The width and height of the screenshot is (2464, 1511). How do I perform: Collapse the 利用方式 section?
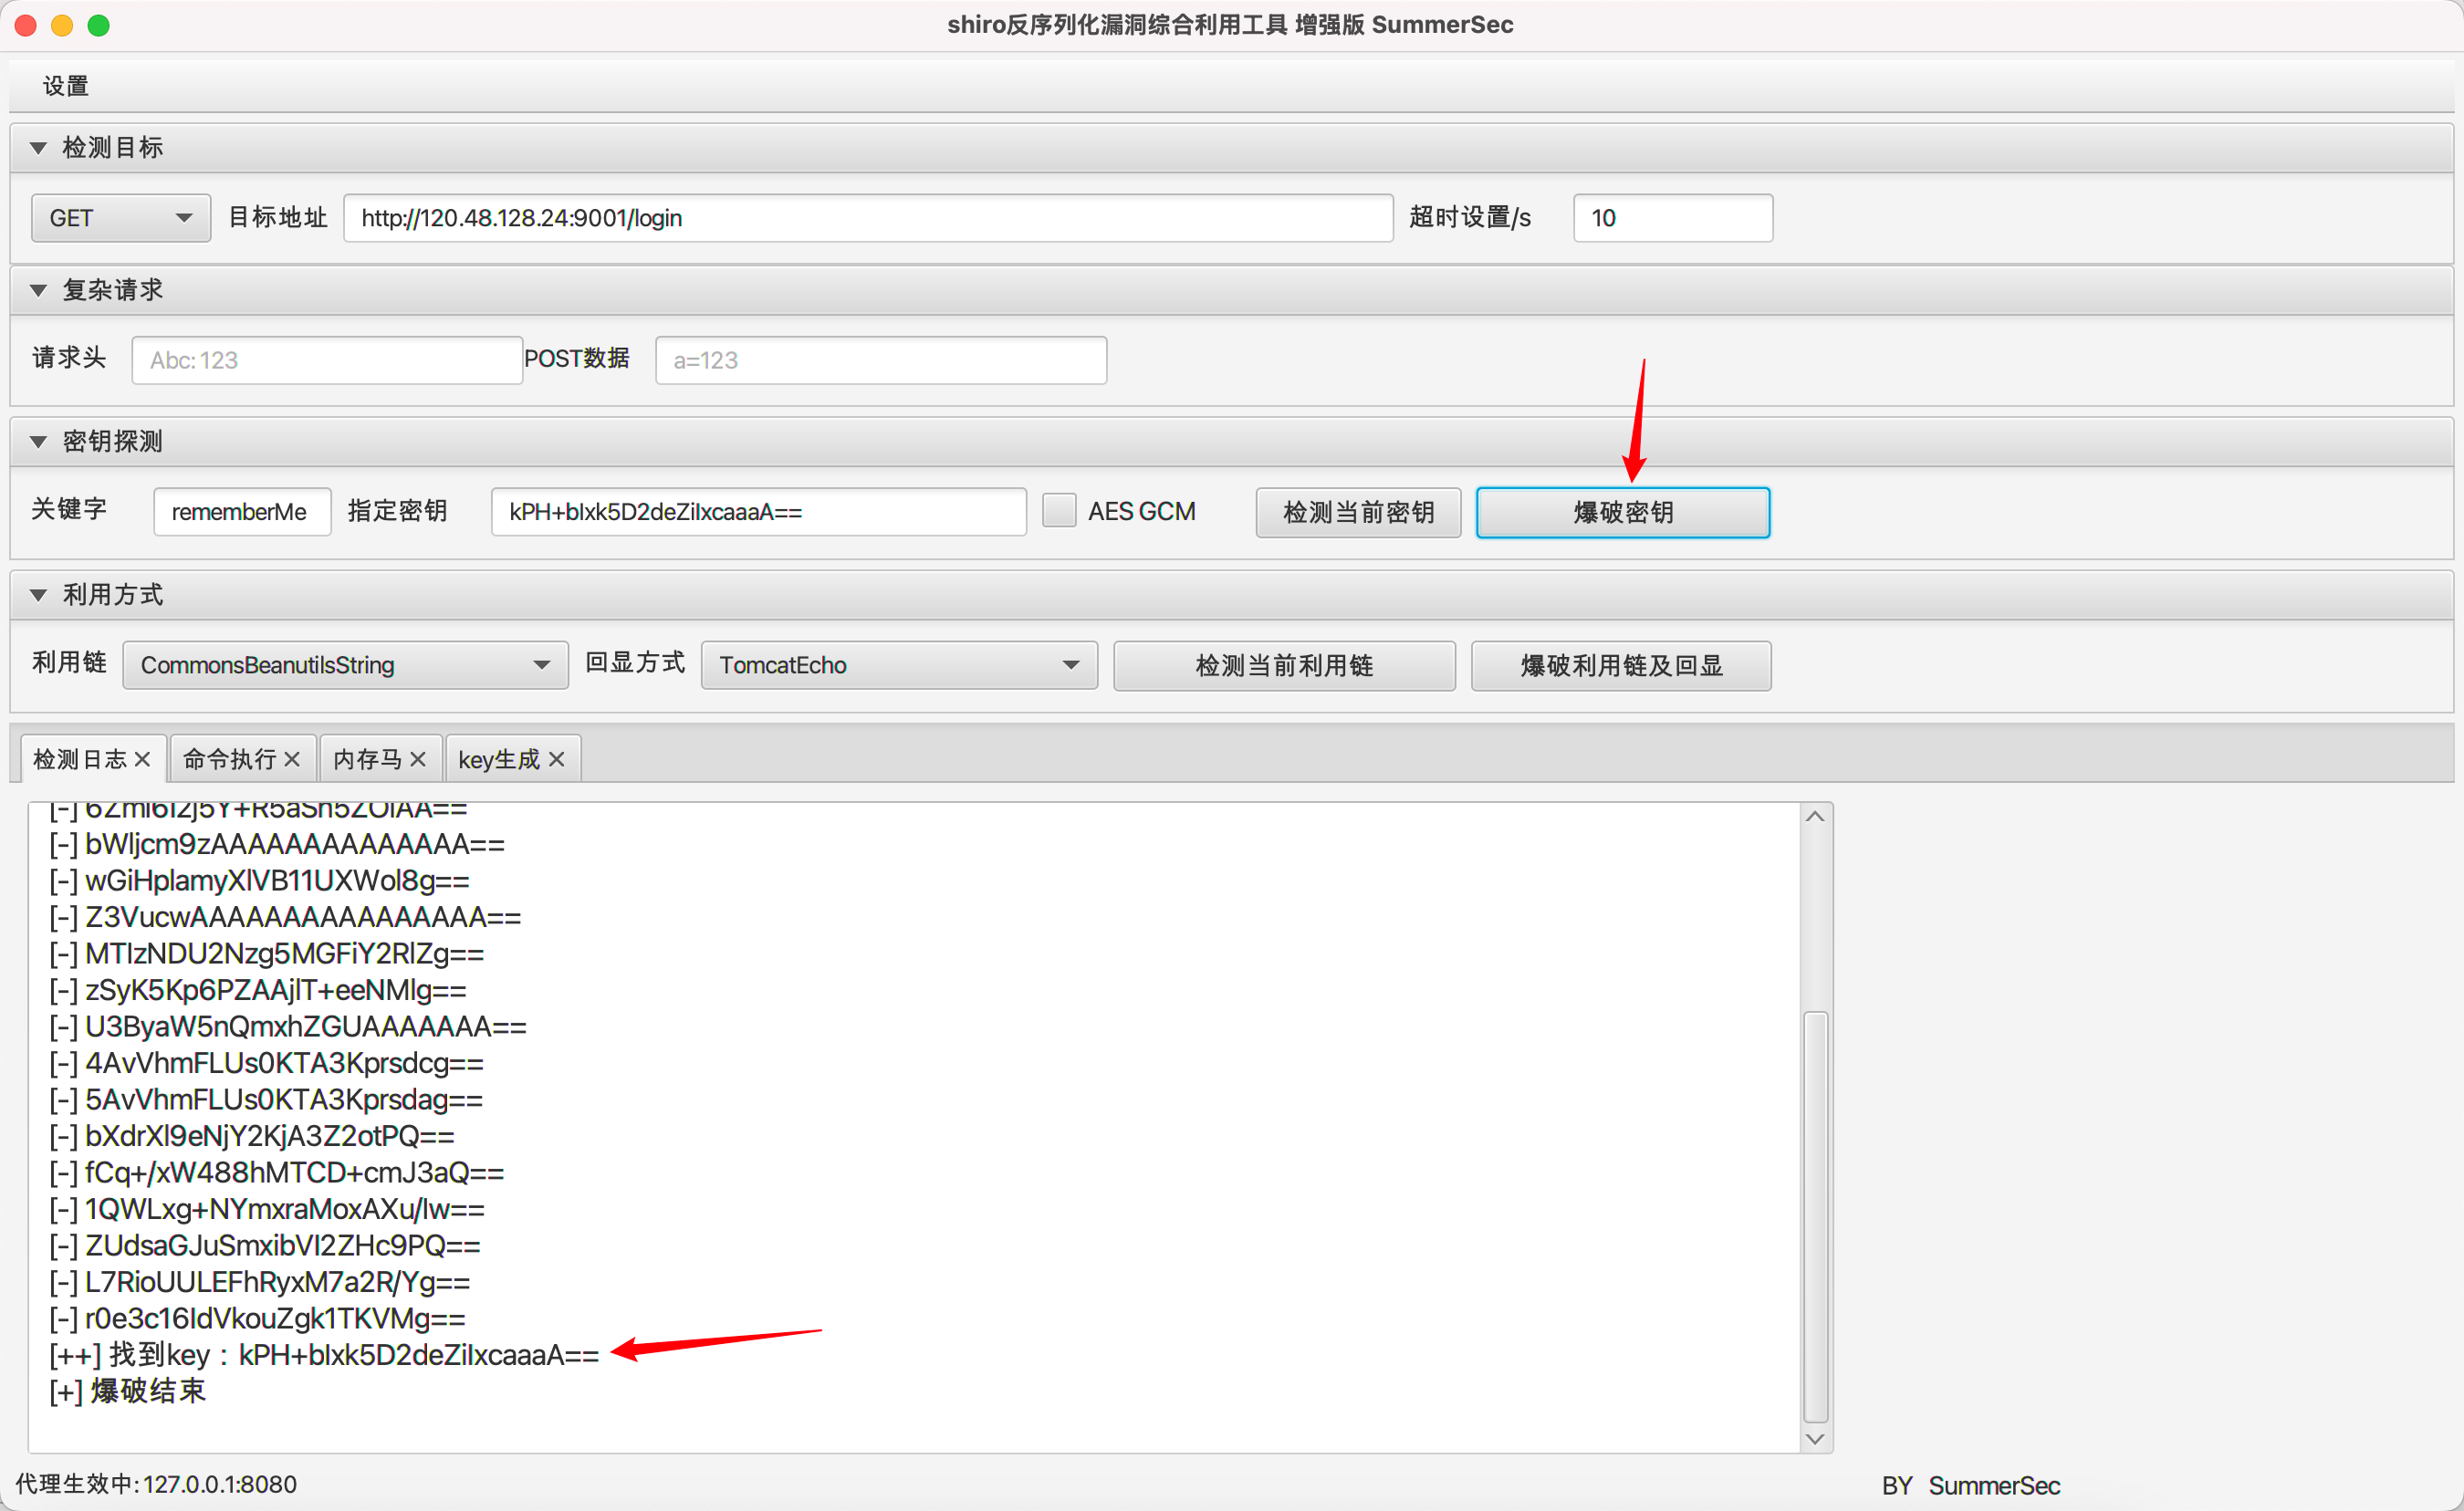(x=38, y=595)
